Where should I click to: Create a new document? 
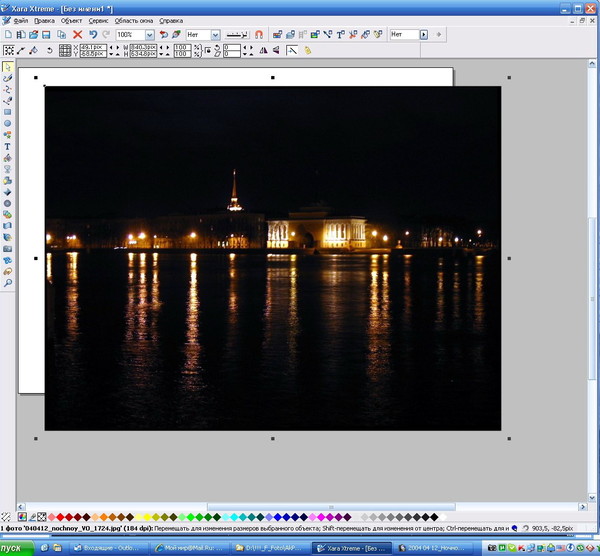(8, 35)
